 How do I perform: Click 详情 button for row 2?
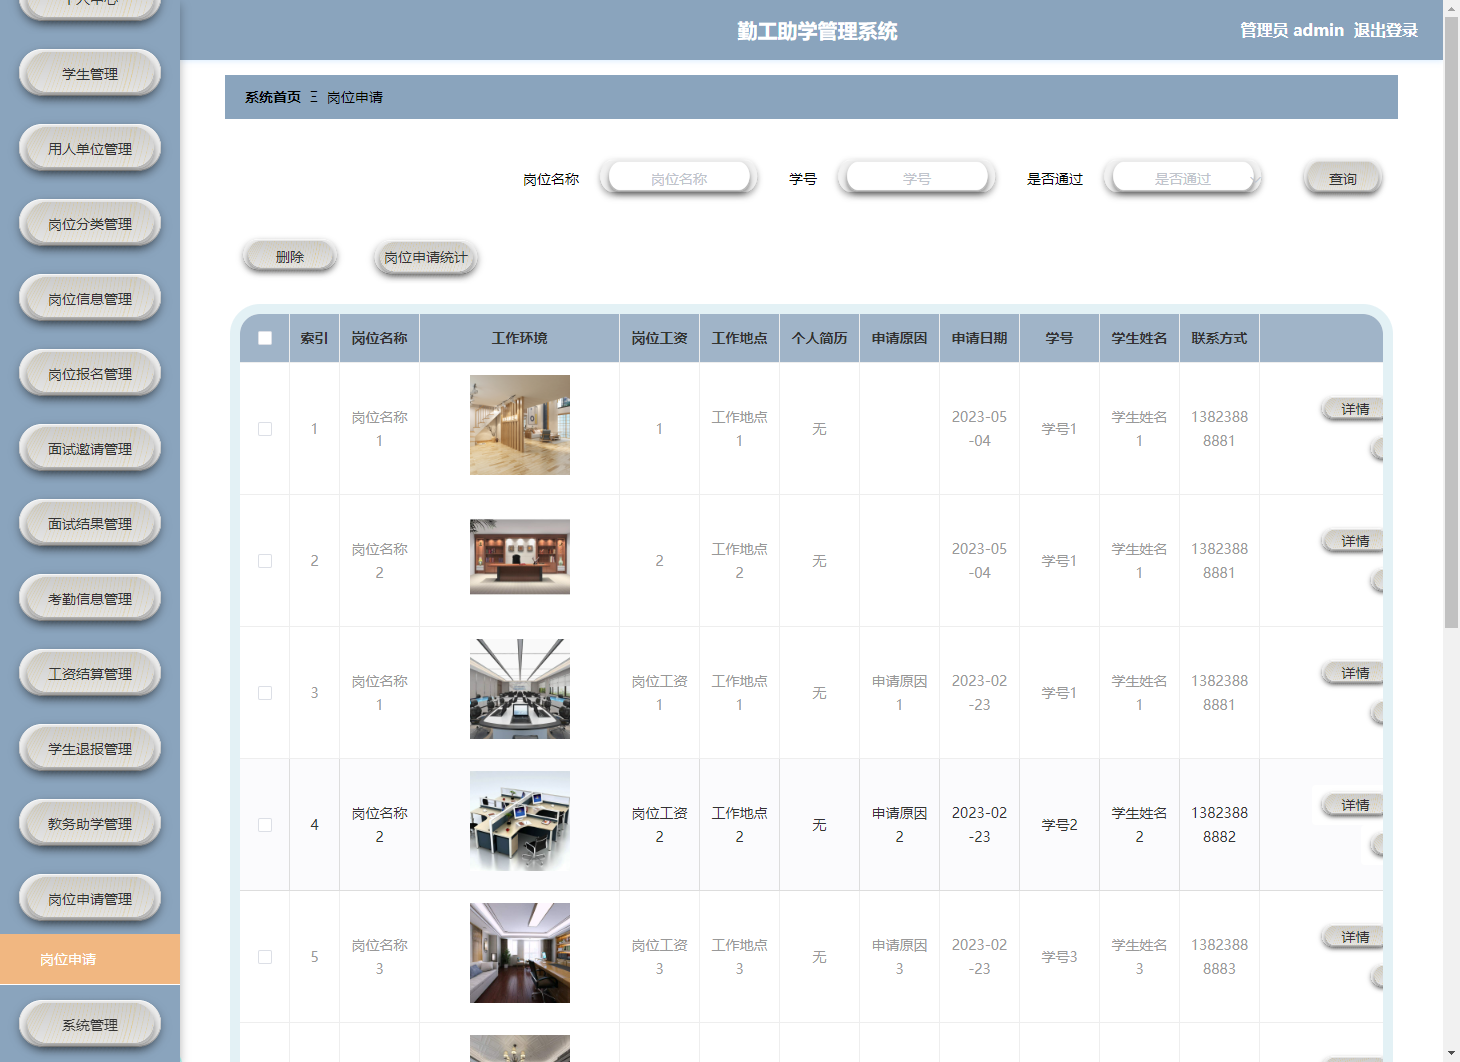pos(1354,541)
